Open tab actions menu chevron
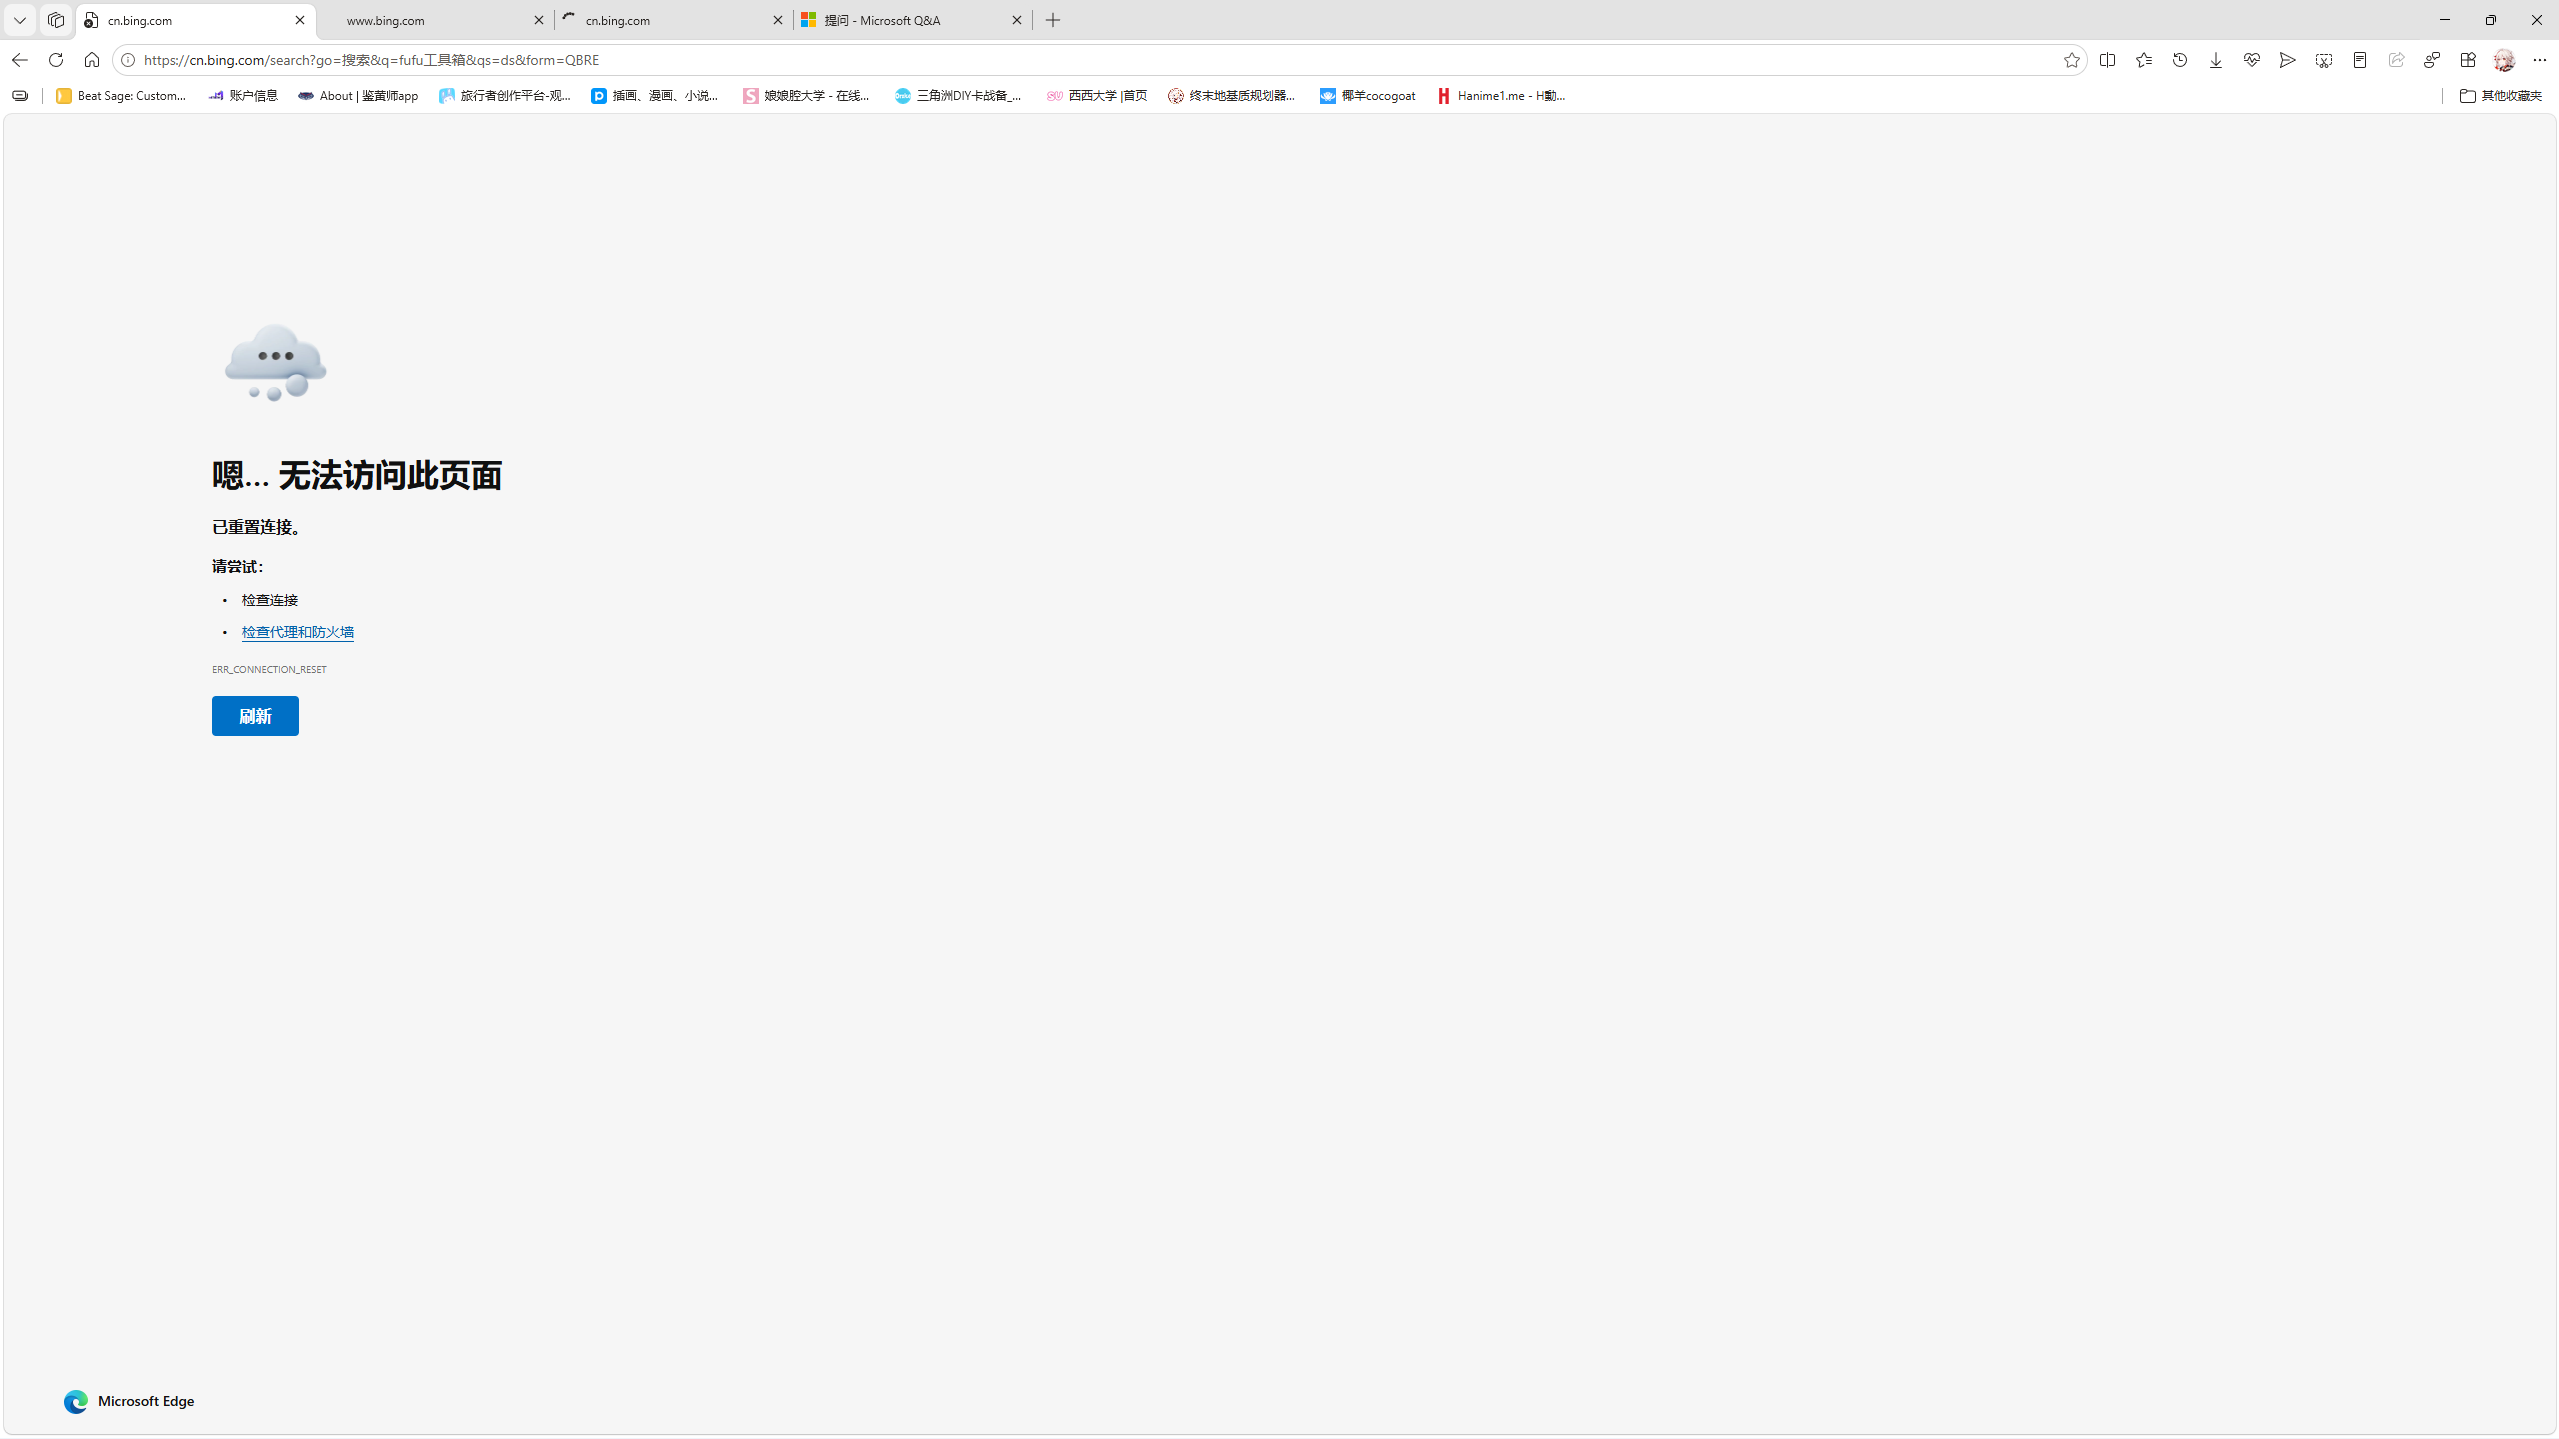 point(20,20)
